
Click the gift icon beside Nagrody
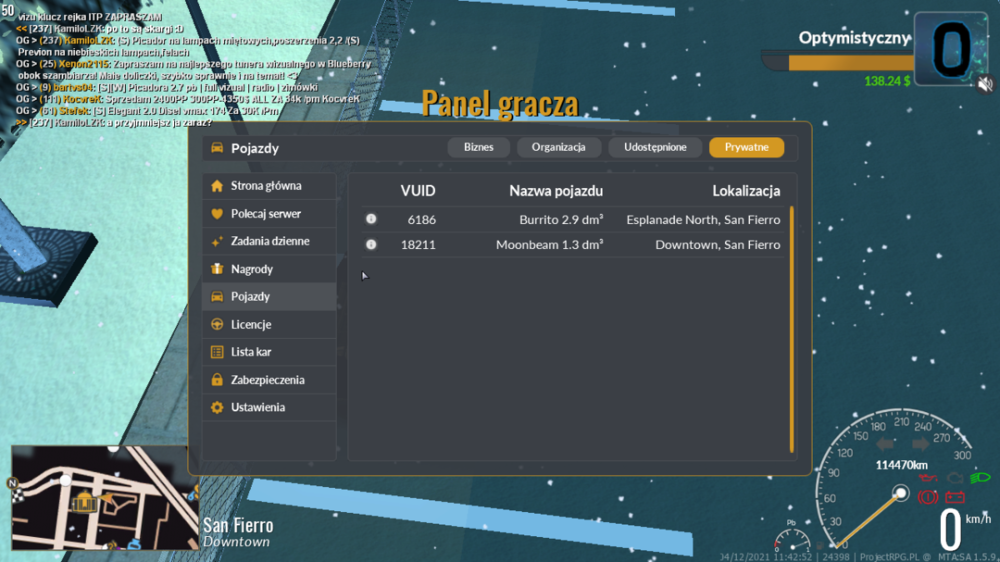click(x=217, y=269)
